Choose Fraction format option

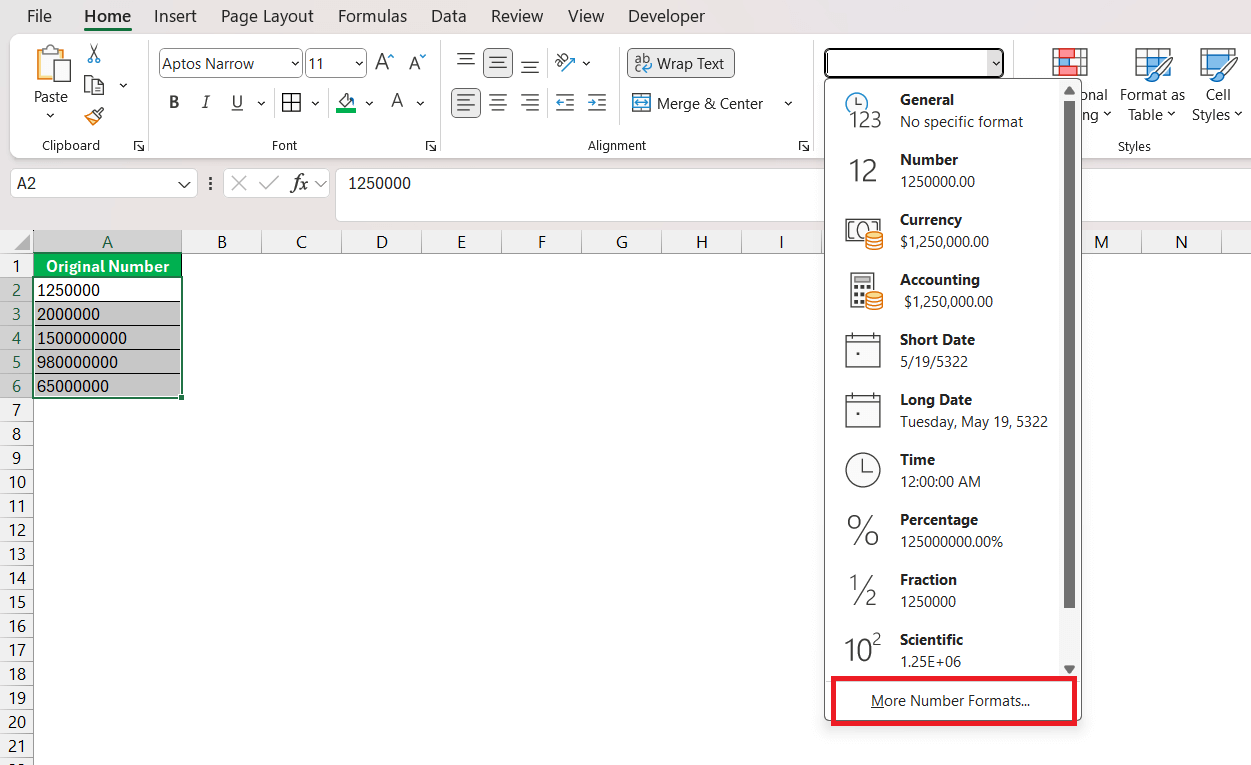coord(942,591)
